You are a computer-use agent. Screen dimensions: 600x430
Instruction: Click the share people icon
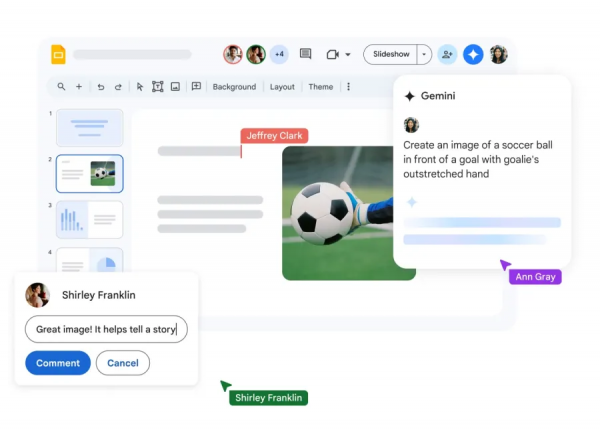coord(447,54)
